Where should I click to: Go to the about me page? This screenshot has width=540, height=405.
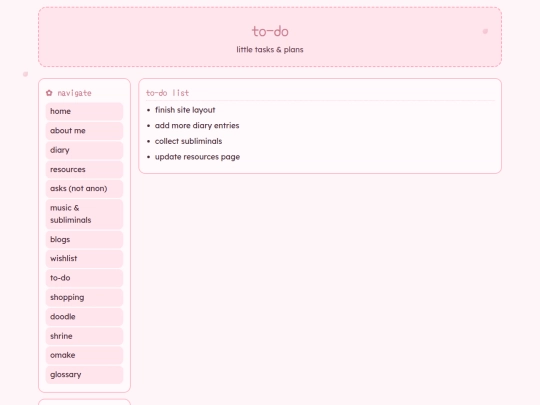click(x=84, y=131)
